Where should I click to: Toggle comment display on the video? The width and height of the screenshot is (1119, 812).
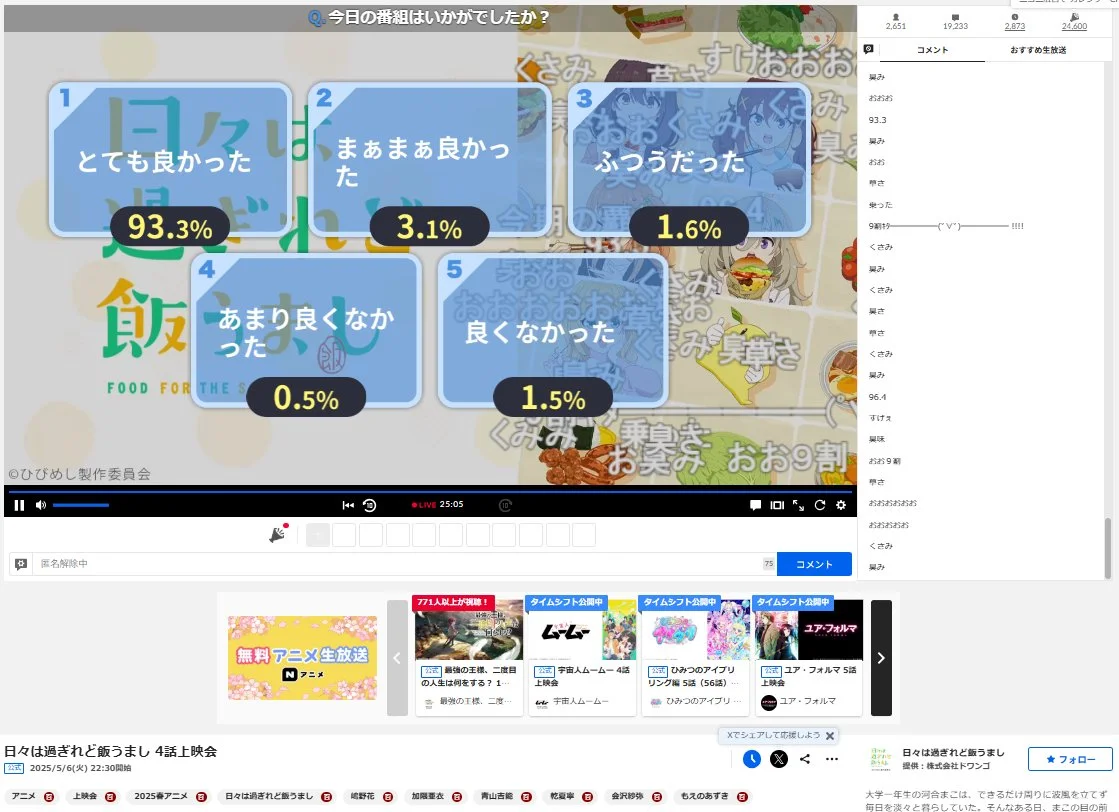point(755,505)
